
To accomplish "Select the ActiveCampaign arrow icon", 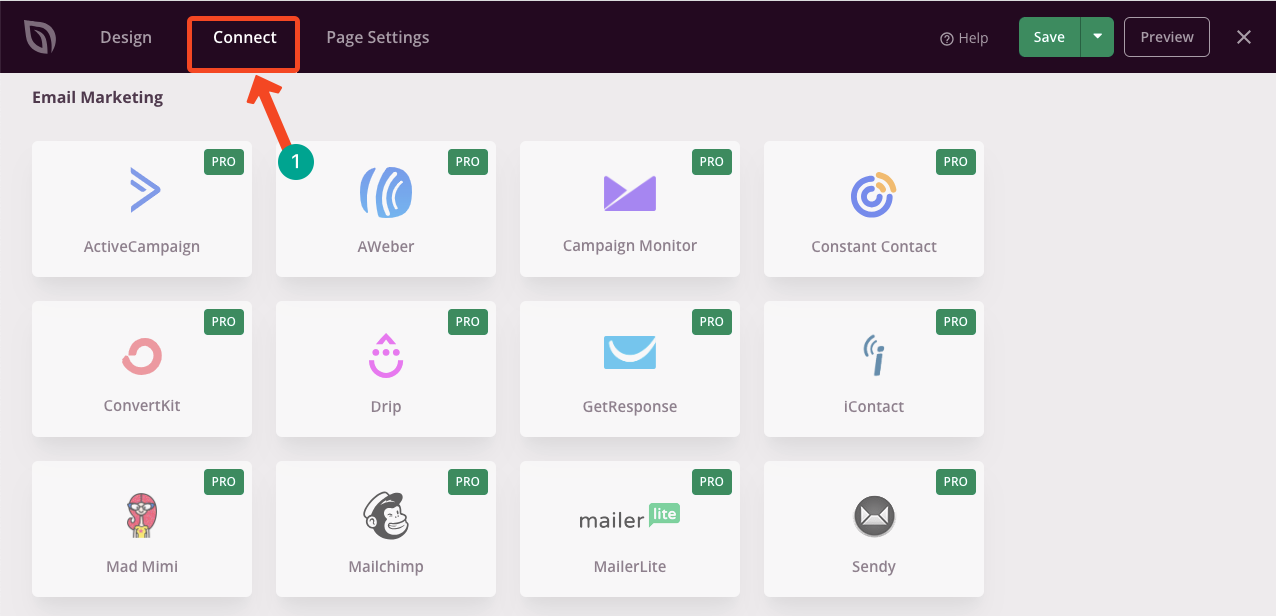I will pos(145,190).
